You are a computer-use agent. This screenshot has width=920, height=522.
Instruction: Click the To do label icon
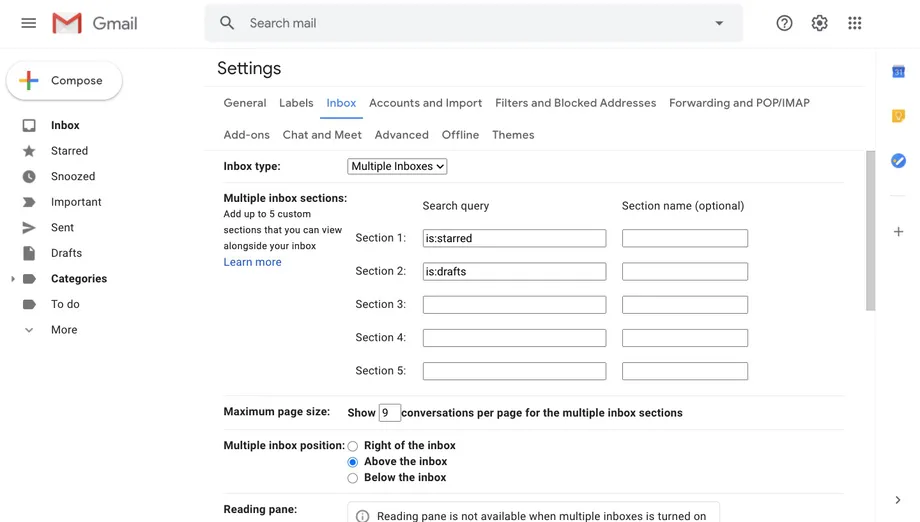pyautogui.click(x=29, y=304)
